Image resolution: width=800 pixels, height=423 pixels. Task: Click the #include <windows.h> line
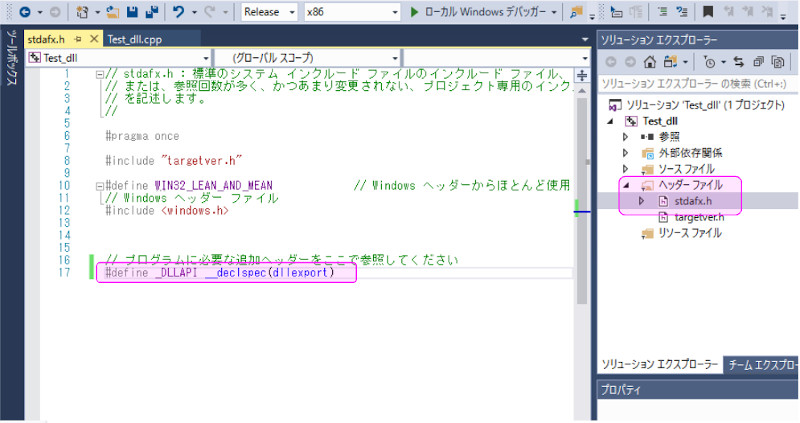167,211
